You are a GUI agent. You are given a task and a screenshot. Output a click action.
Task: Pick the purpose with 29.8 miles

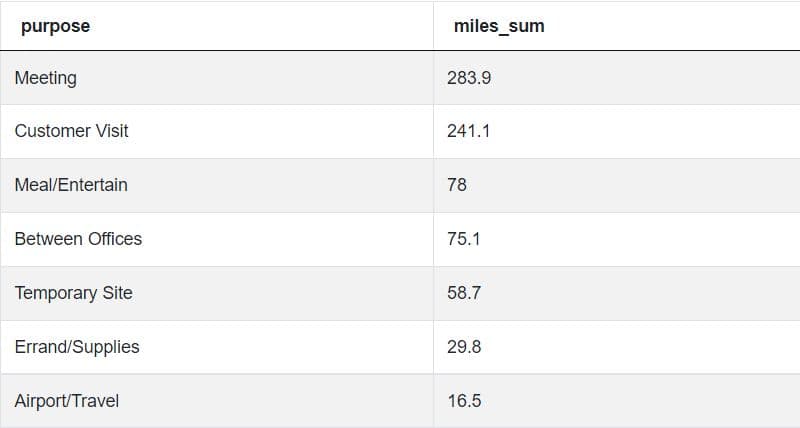(x=77, y=347)
